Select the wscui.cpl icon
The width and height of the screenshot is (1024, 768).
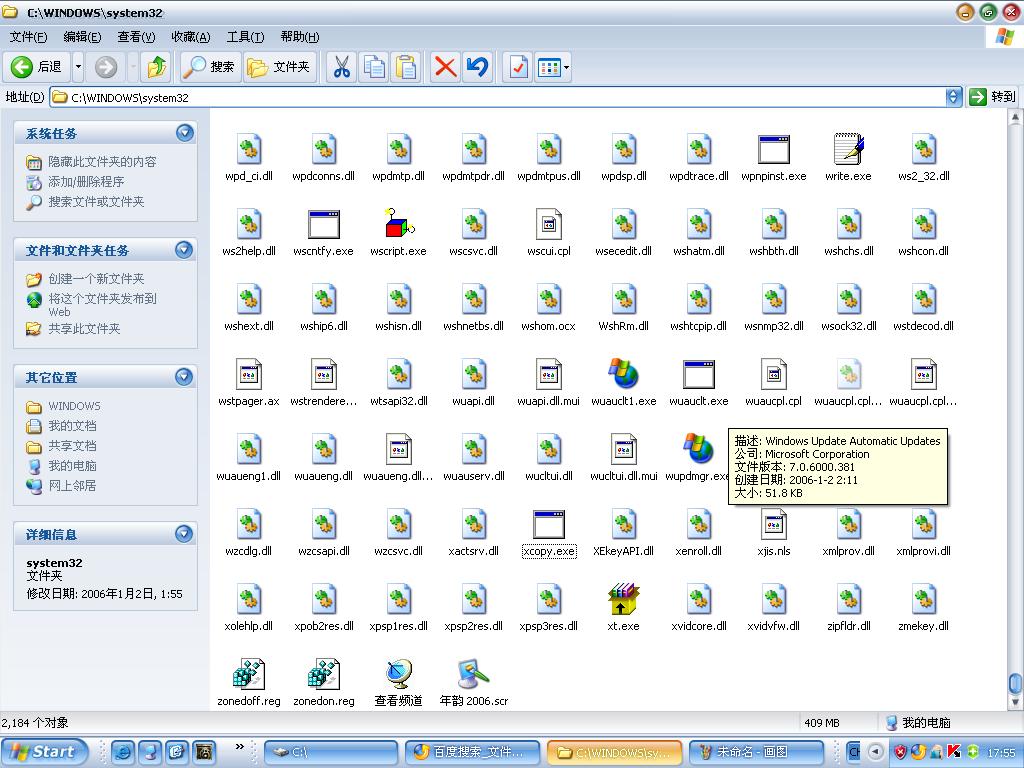click(549, 224)
